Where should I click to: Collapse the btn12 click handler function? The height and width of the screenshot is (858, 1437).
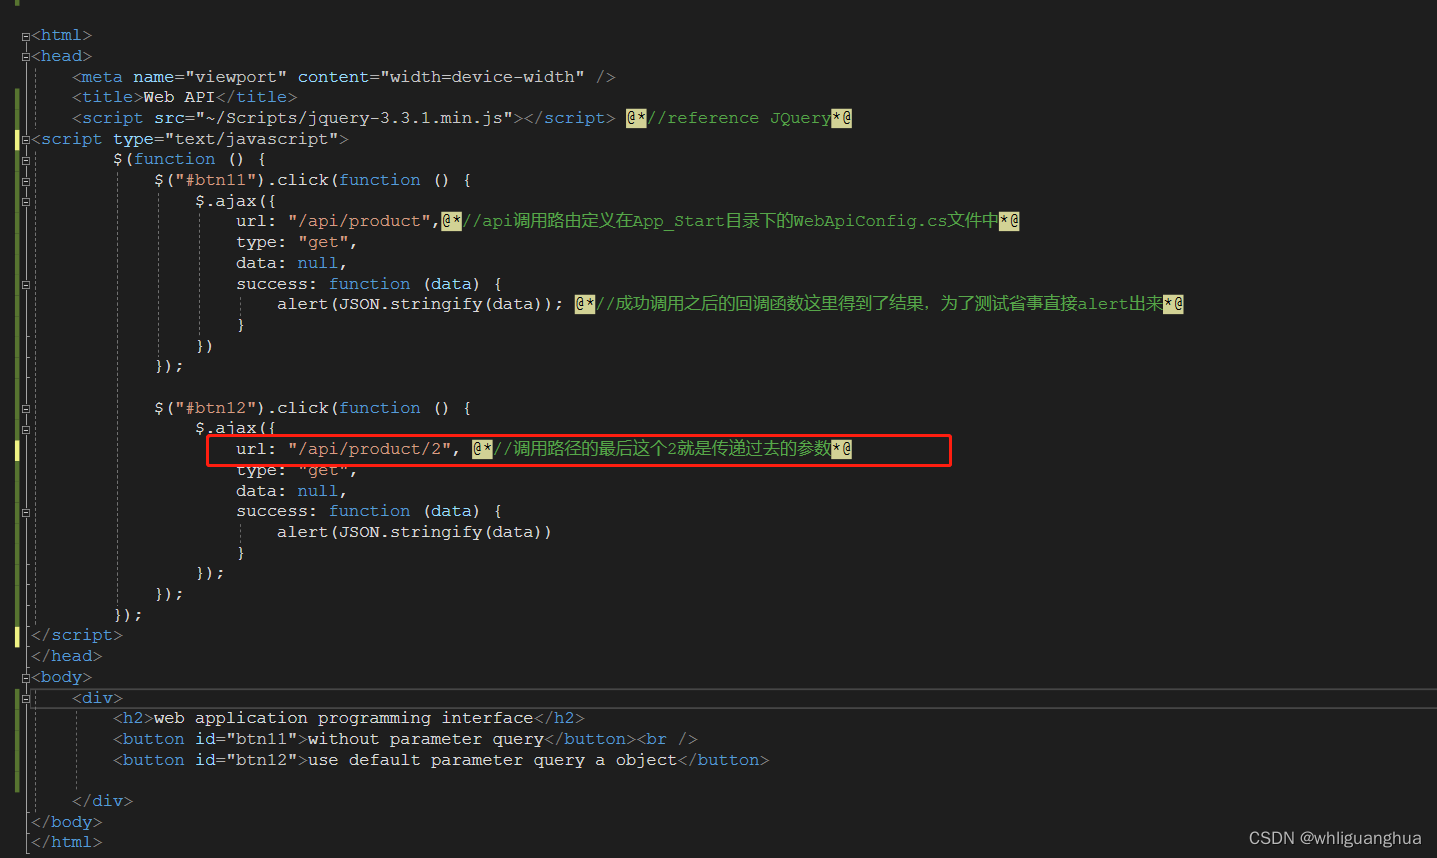tap(25, 407)
